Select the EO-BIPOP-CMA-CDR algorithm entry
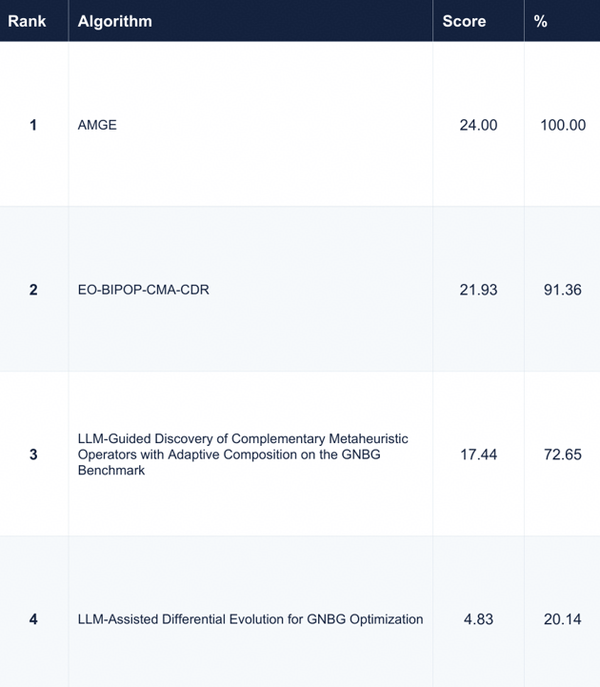 pos(143,290)
